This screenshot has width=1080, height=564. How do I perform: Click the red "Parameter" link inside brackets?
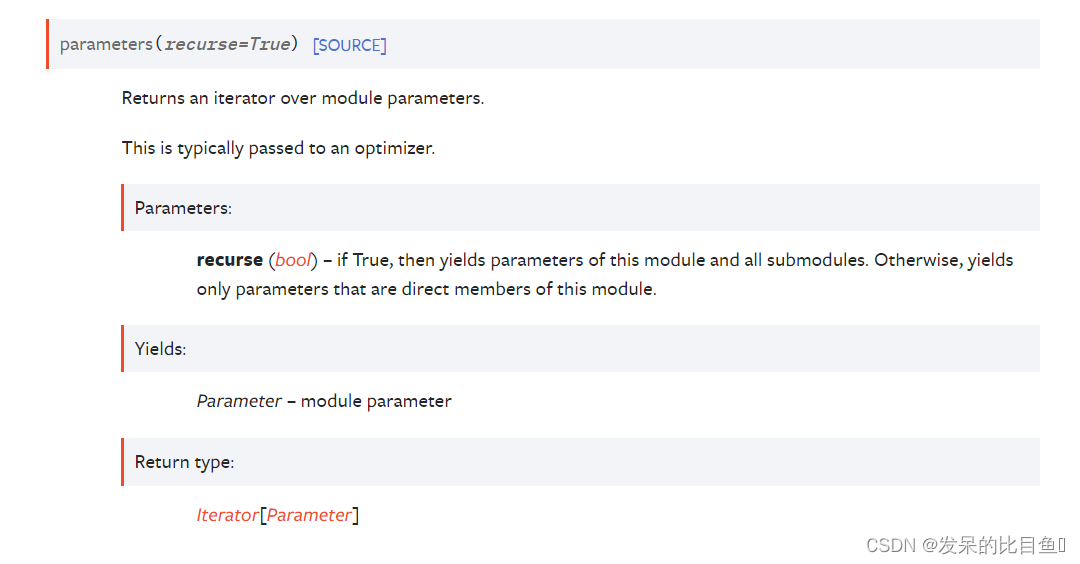click(x=309, y=515)
